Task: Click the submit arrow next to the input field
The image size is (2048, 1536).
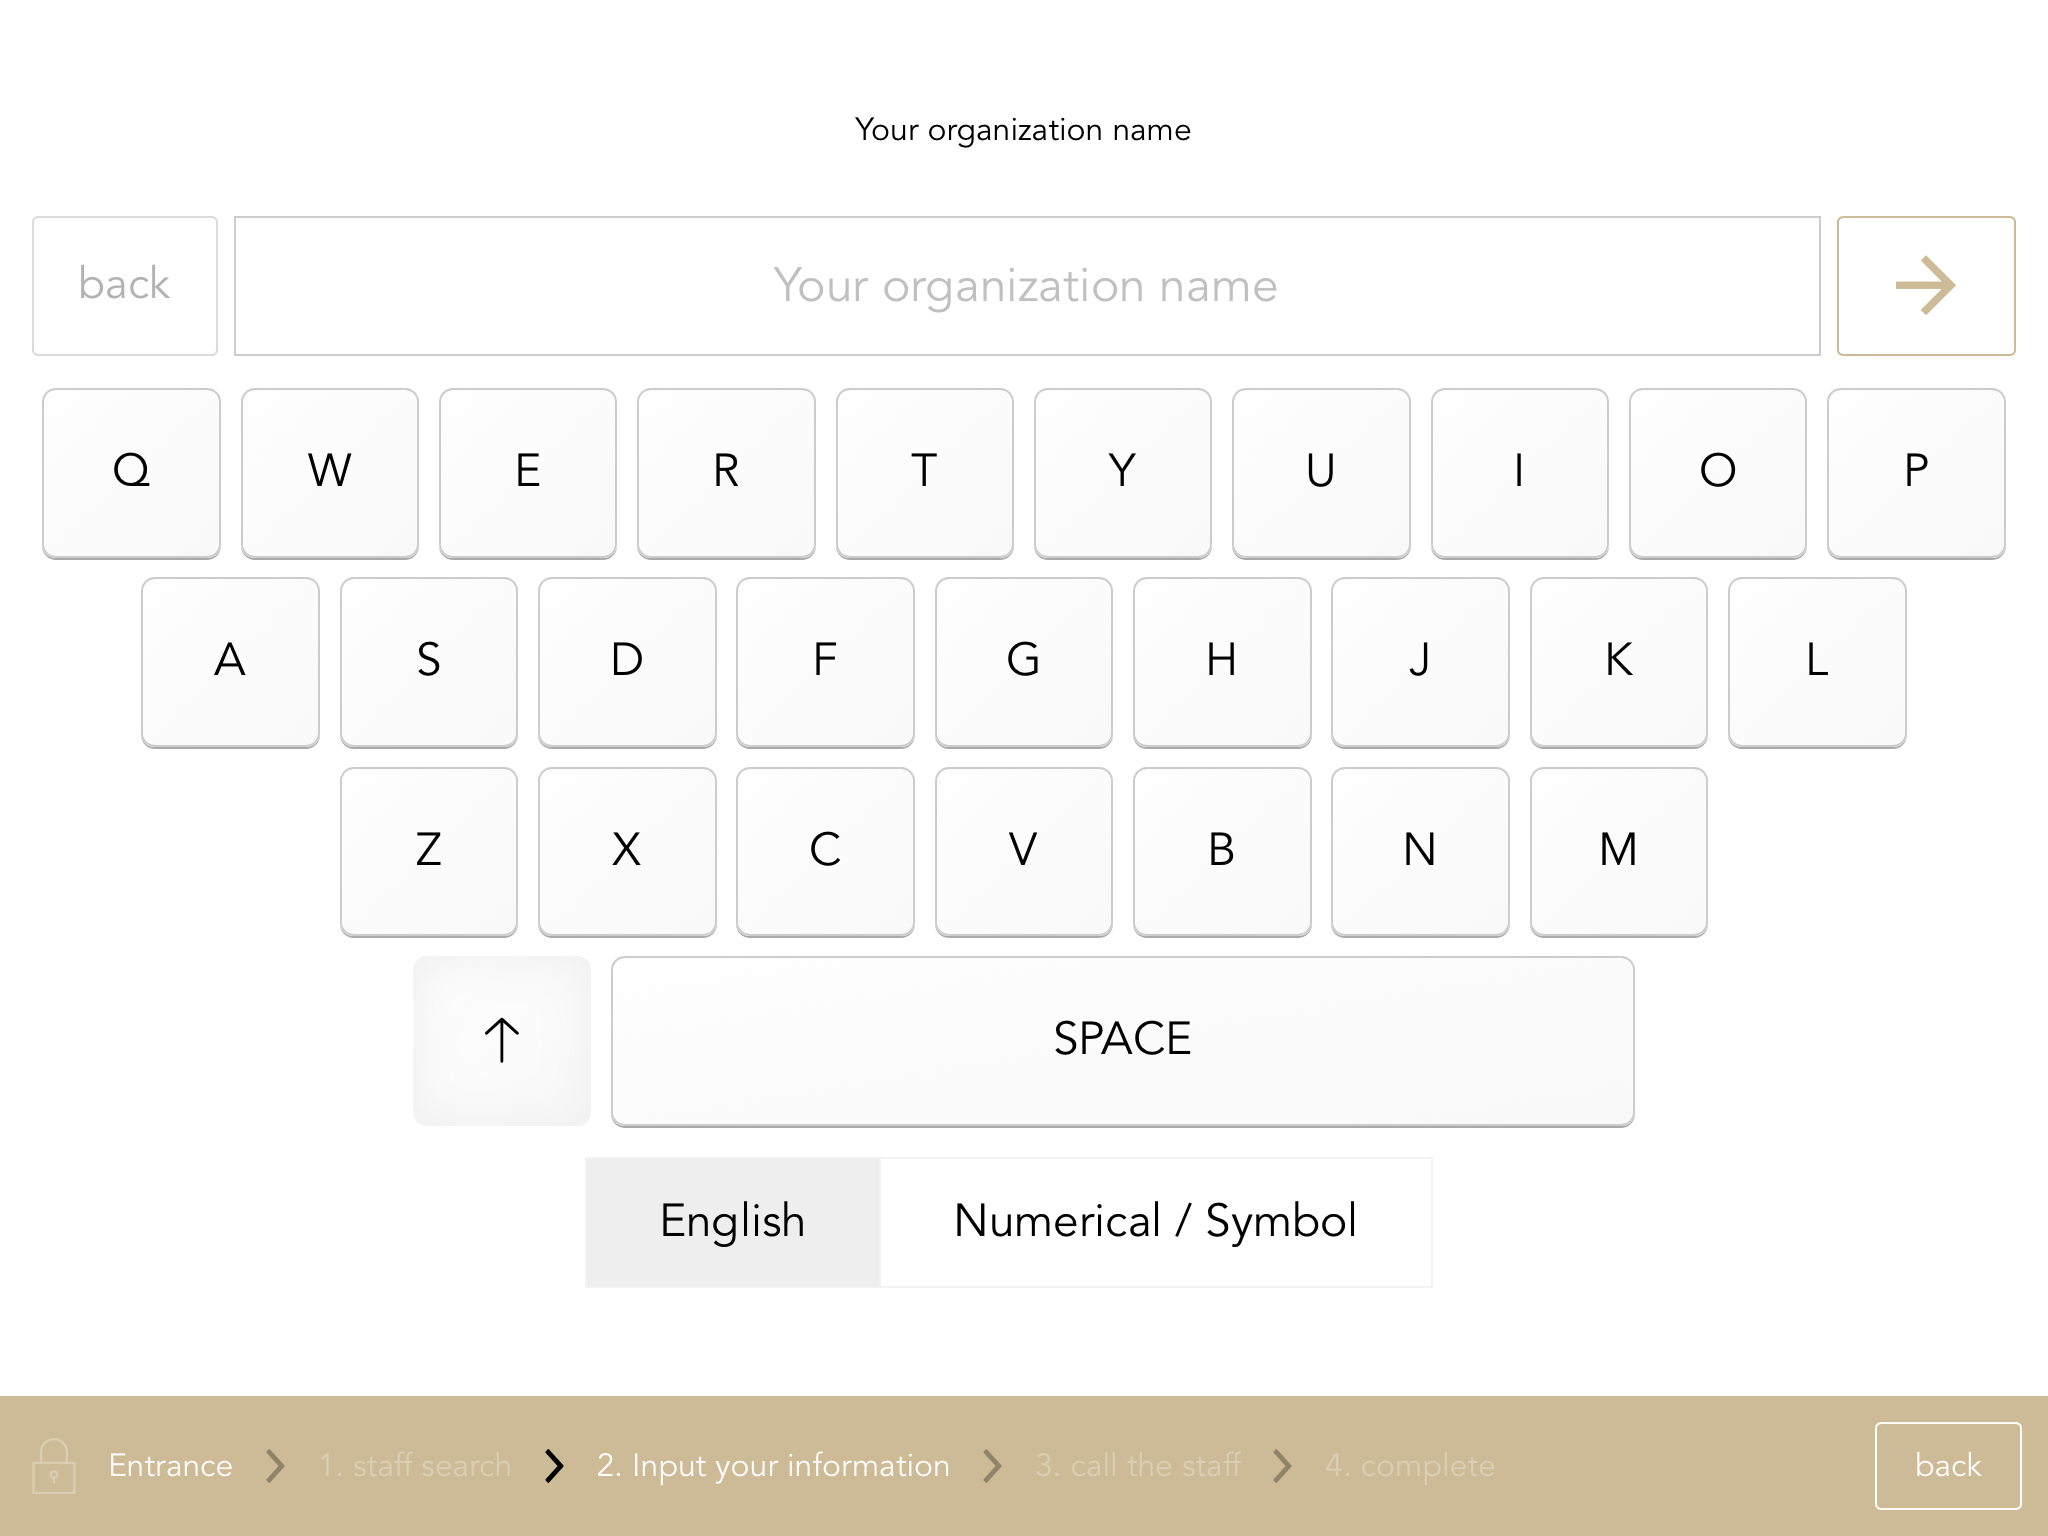Action: pyautogui.click(x=1925, y=285)
